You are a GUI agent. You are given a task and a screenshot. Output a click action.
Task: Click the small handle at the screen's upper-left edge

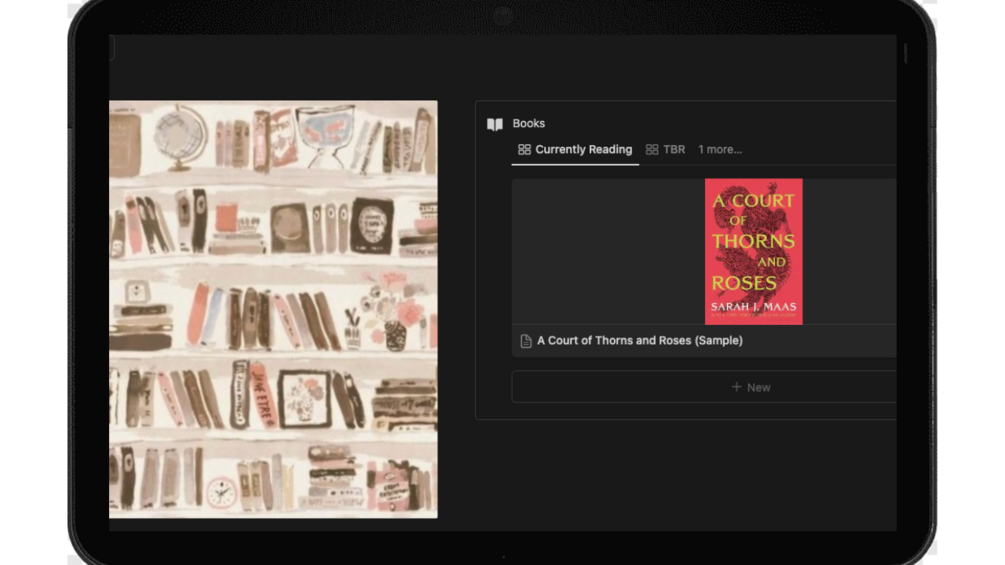(112, 48)
